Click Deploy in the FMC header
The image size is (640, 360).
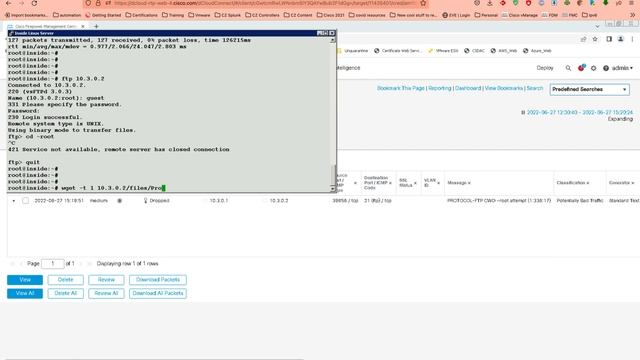tap(545, 68)
